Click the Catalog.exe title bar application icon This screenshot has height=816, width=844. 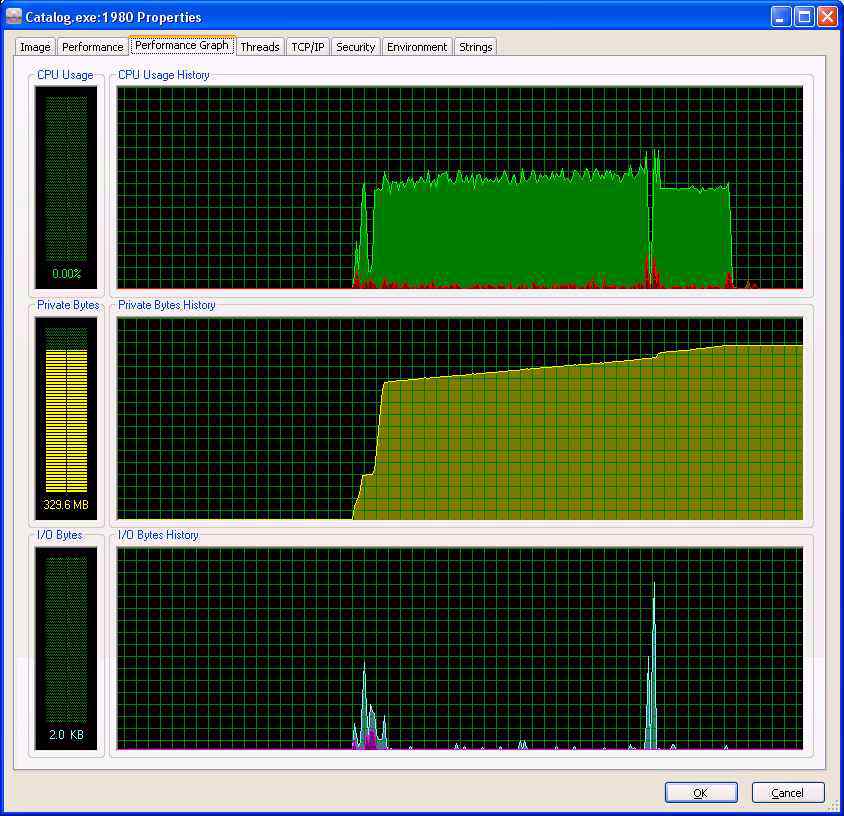[14, 17]
